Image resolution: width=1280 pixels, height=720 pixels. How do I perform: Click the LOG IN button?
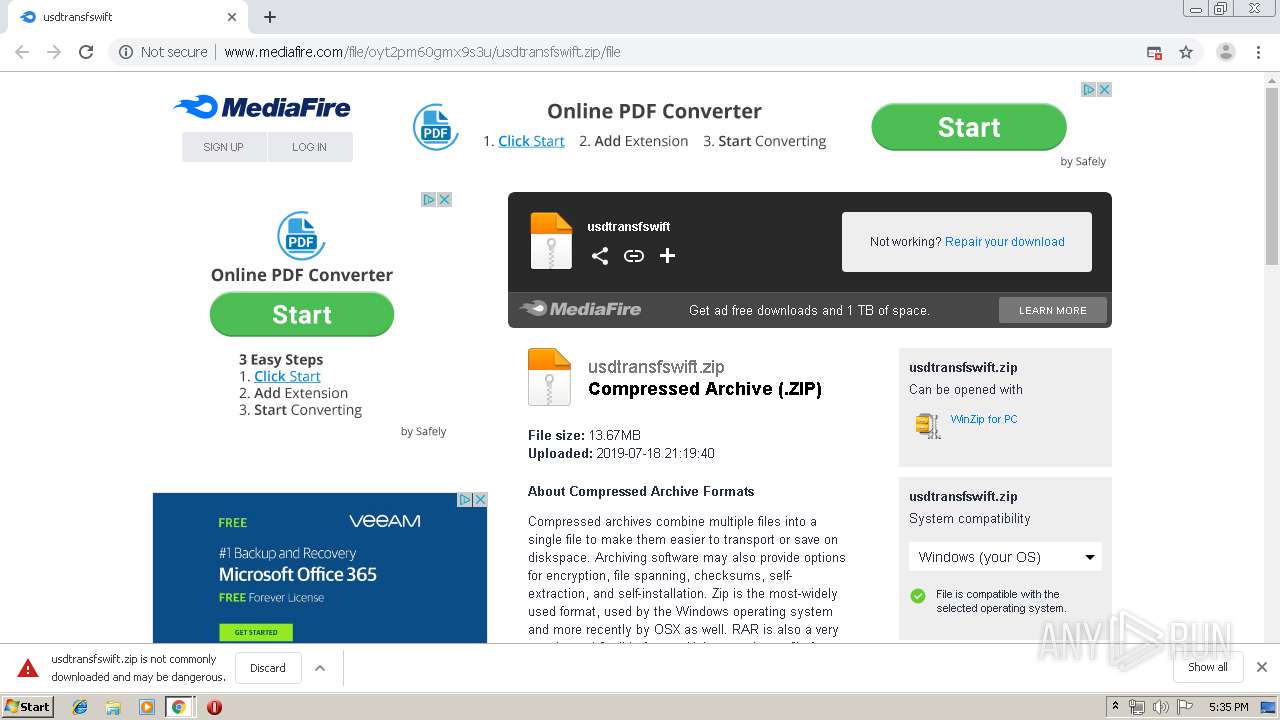tap(310, 147)
